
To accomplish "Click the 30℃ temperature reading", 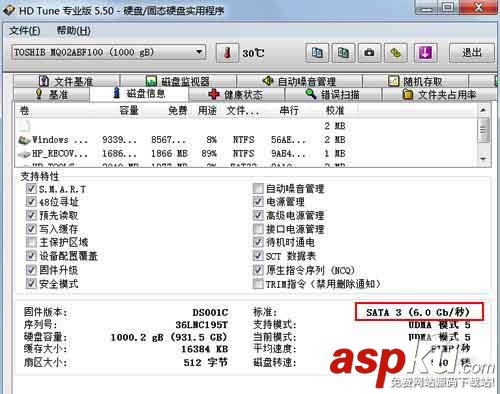I will [x=253, y=53].
